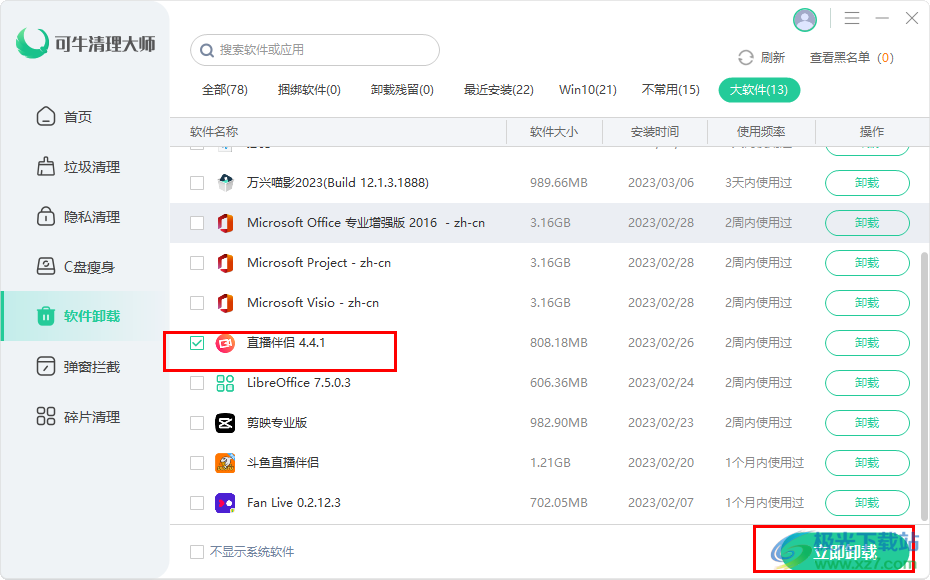Check the LibreOffice 7.5.0.3 checkbox
The height and width of the screenshot is (580, 930).
[x=197, y=383]
